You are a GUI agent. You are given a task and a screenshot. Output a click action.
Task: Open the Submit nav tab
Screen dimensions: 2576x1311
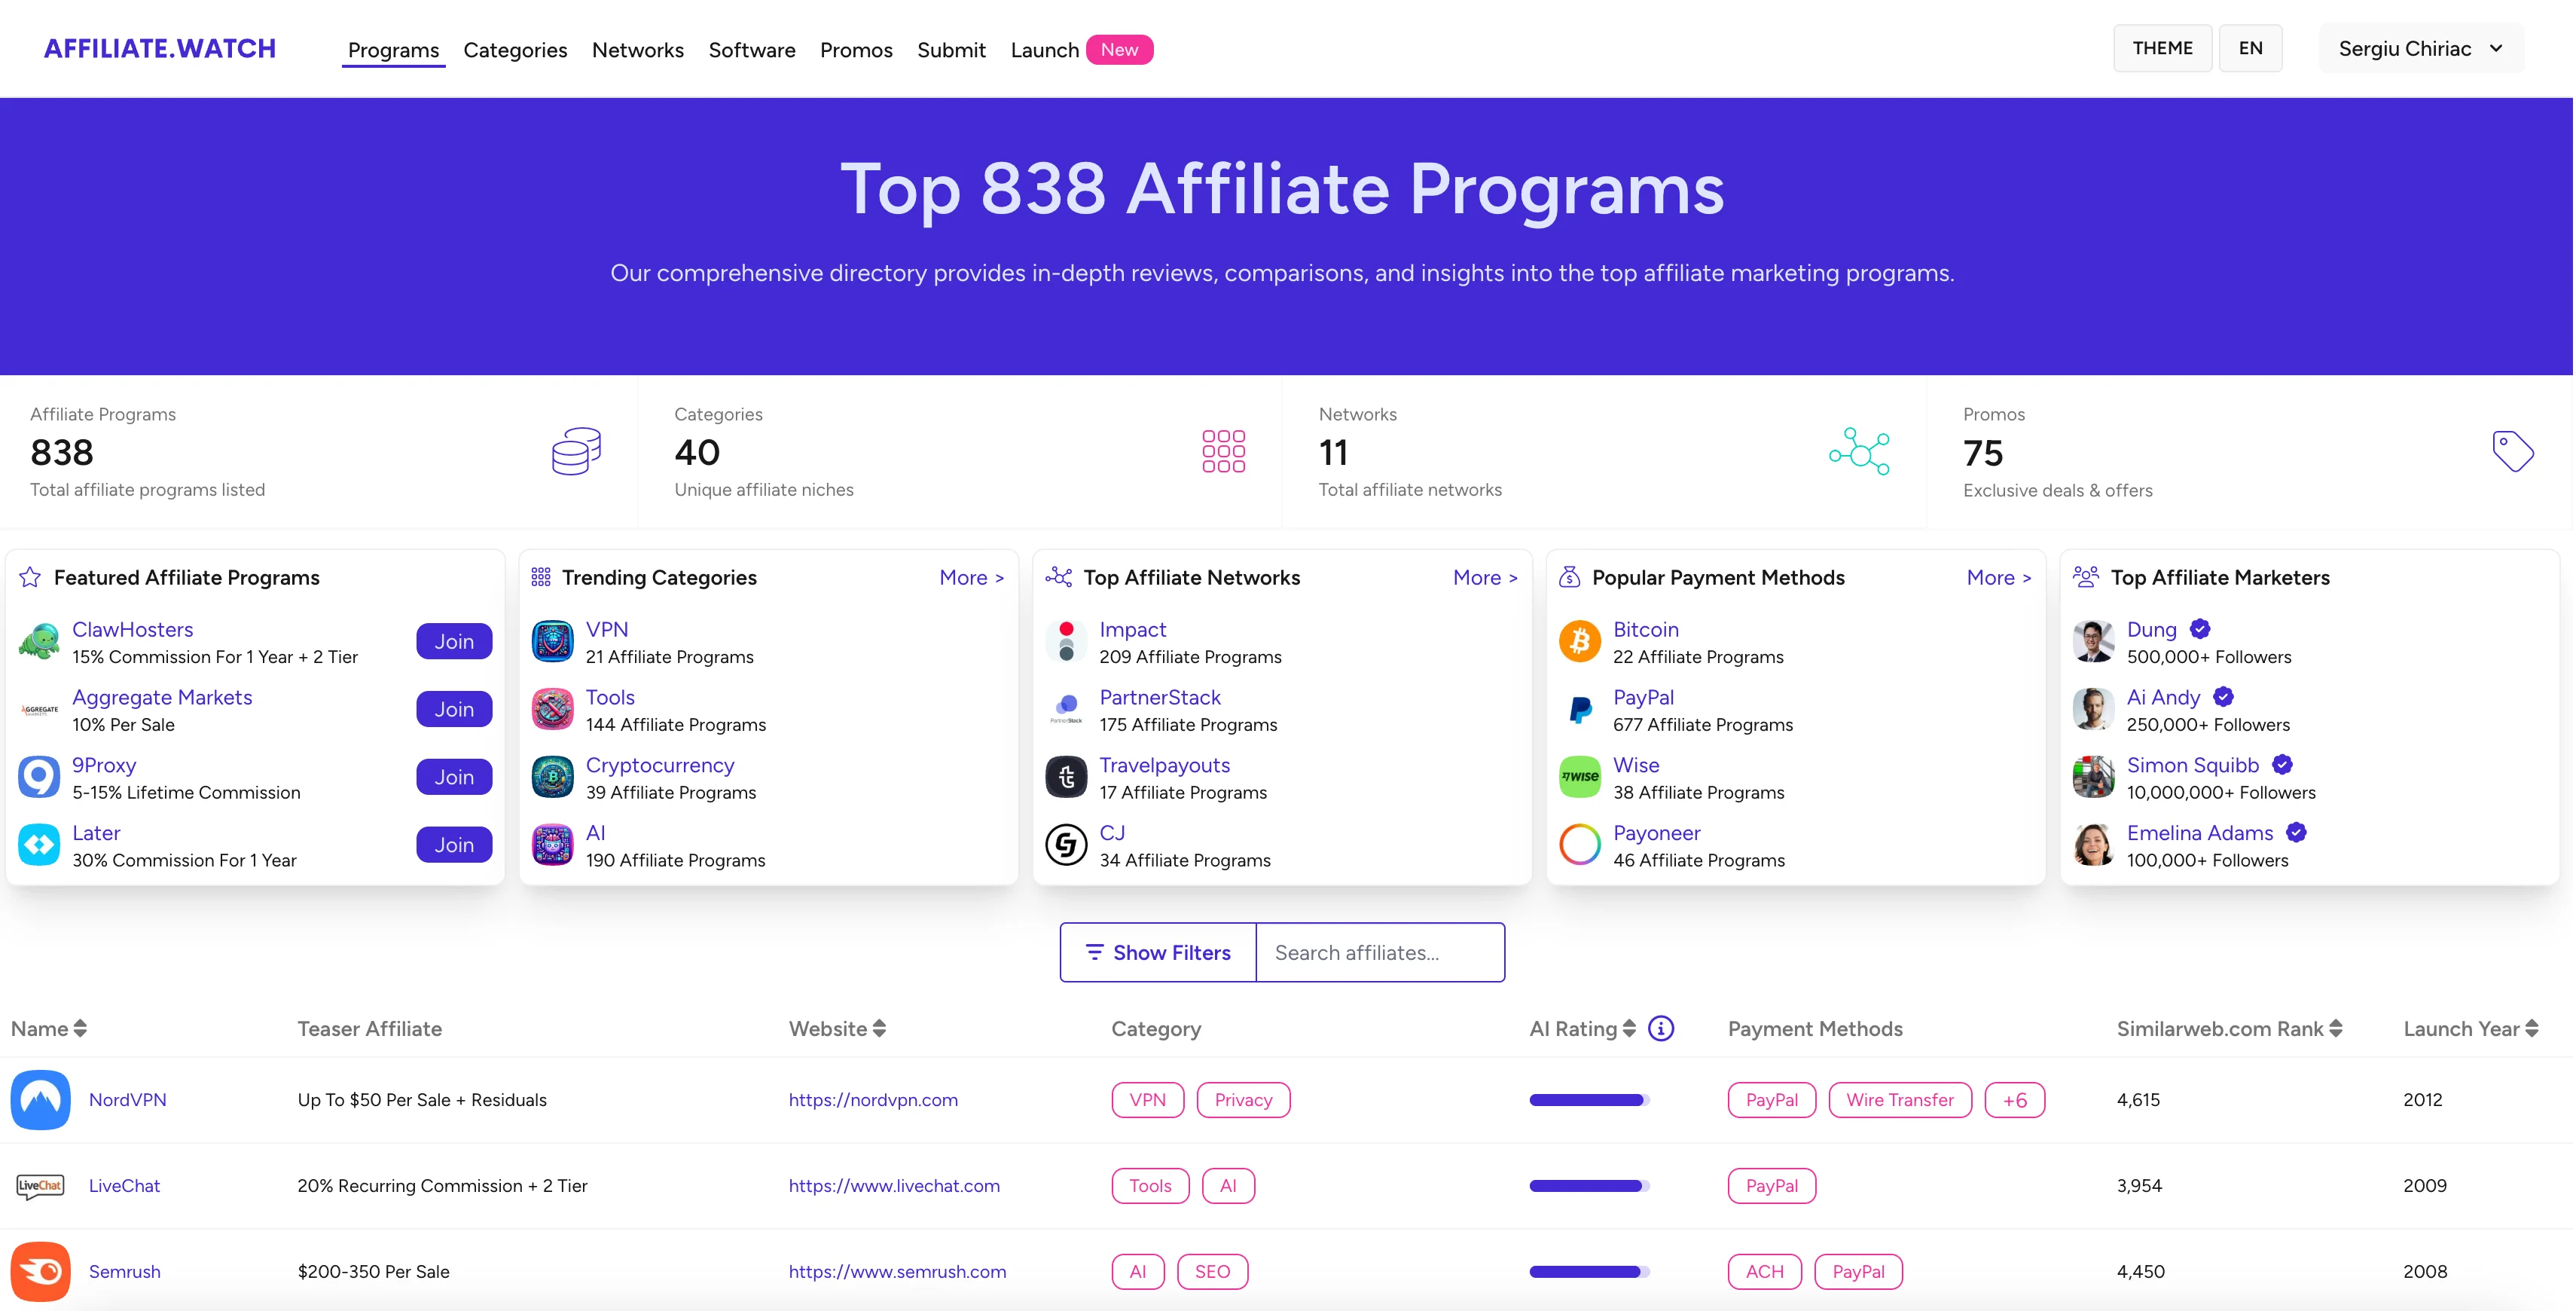click(951, 50)
